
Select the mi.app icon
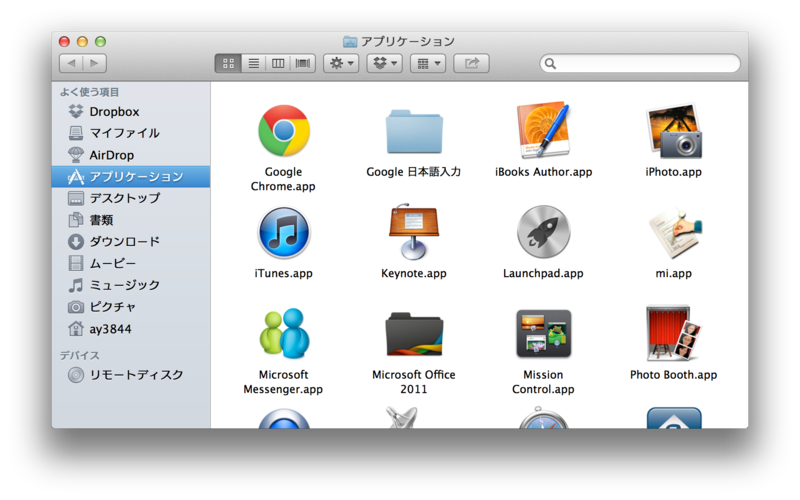pos(674,233)
